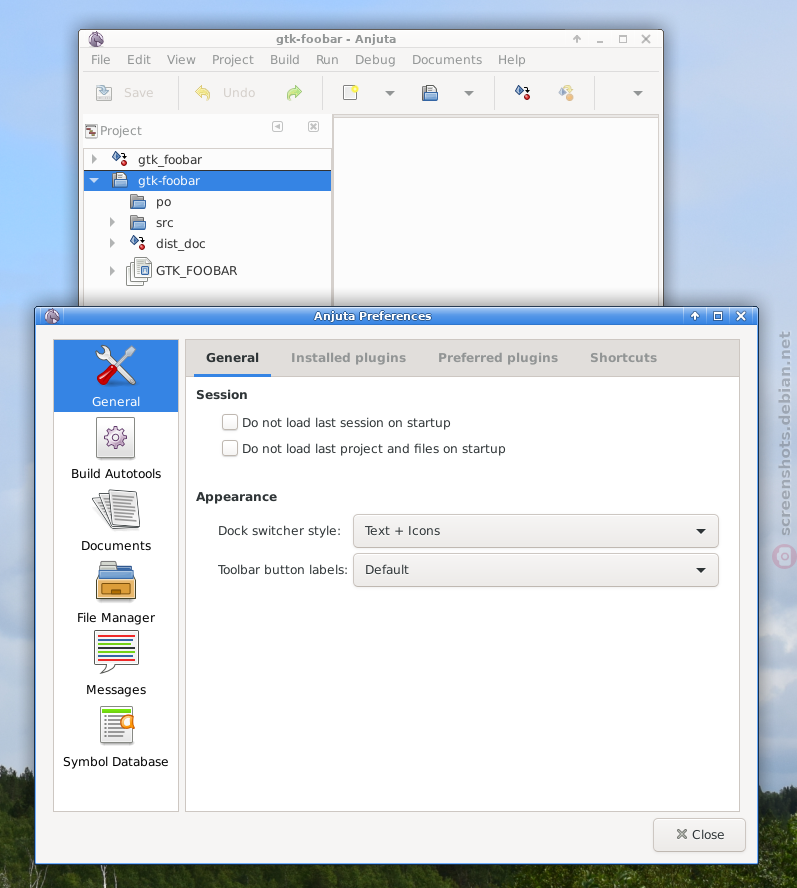Open the dropdown arrow next to New file icon
This screenshot has width=797, height=888.
tap(390, 93)
